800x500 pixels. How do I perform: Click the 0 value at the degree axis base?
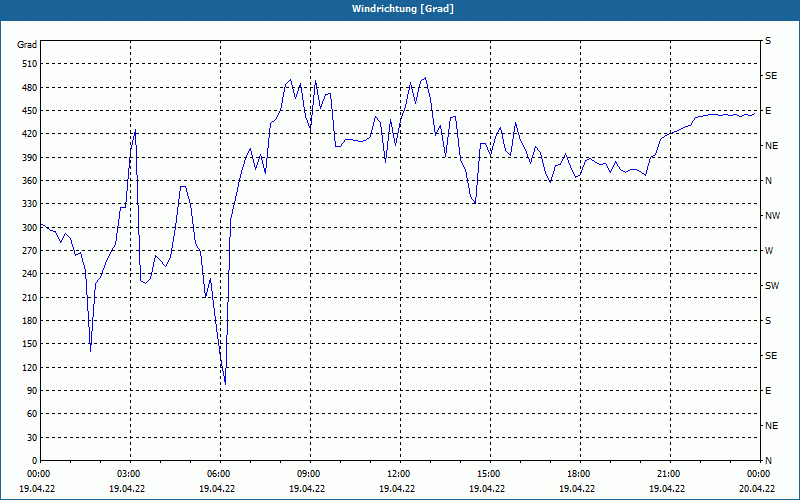pos(35,461)
